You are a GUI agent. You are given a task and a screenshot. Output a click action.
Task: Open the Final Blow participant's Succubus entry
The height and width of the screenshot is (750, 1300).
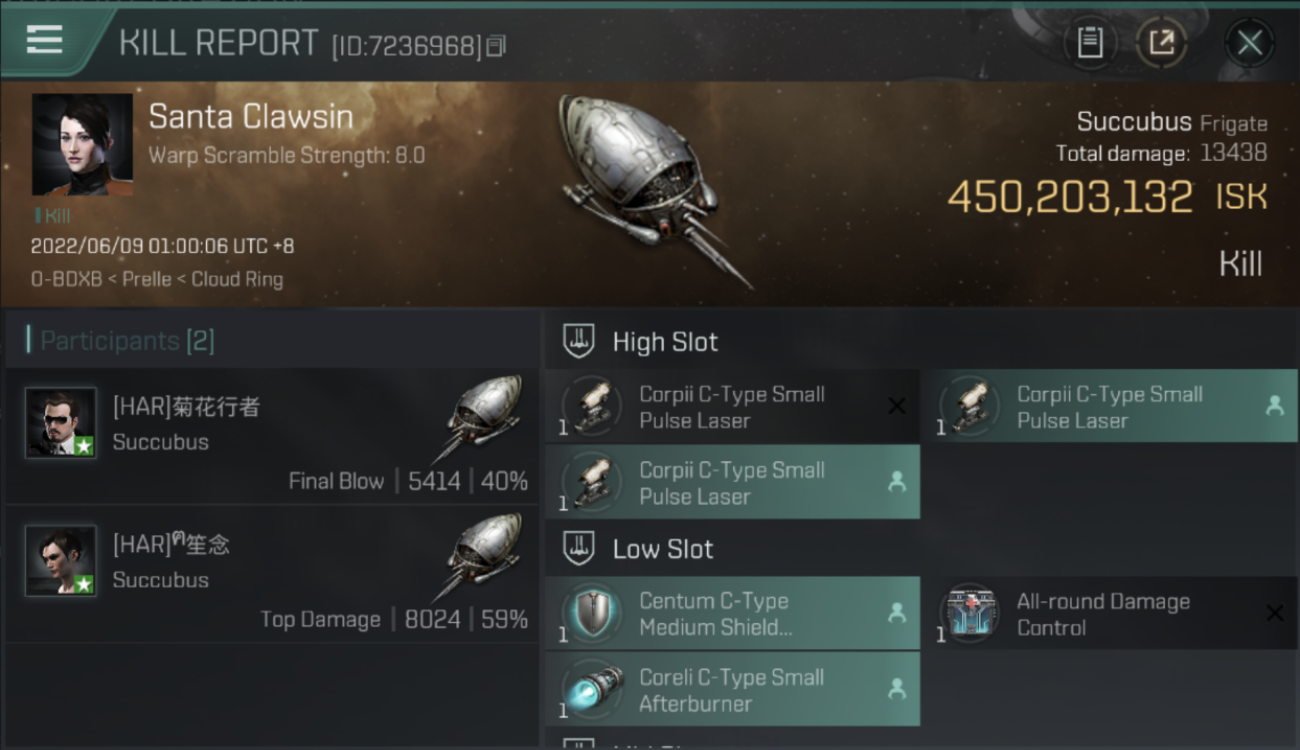point(271,436)
